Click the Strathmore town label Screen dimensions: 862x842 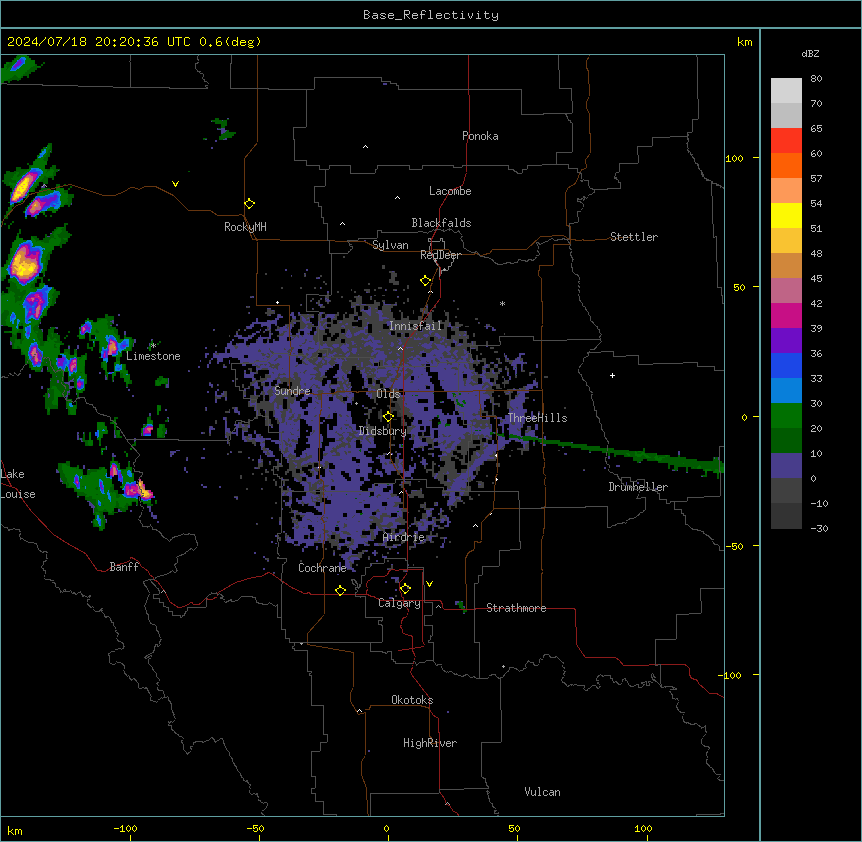point(516,608)
